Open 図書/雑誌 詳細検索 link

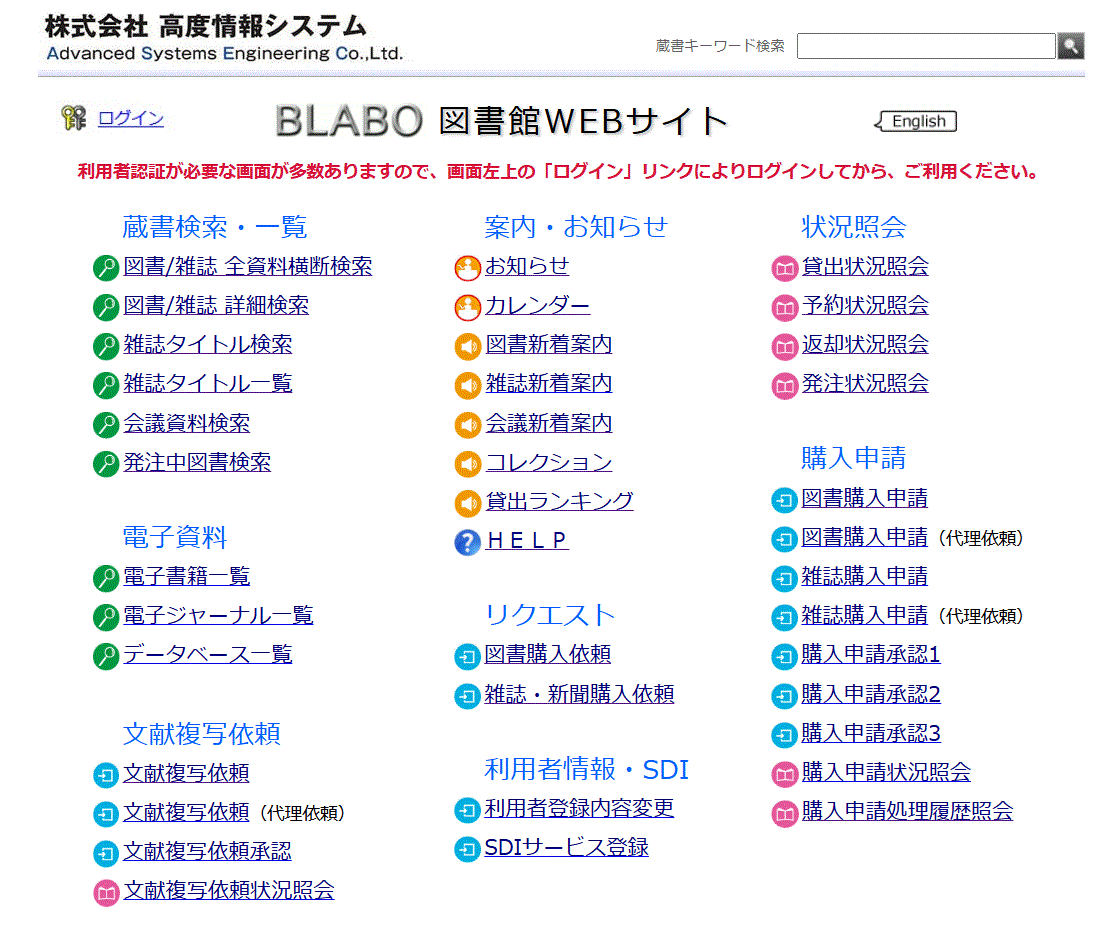click(215, 306)
